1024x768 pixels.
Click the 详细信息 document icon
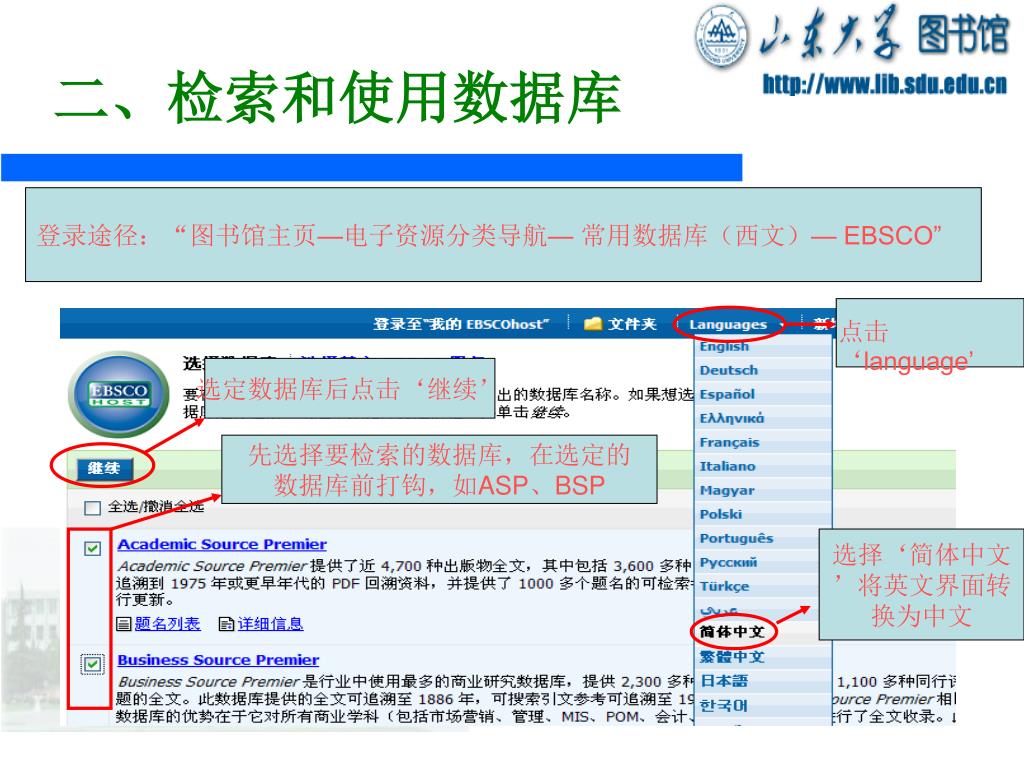226,624
